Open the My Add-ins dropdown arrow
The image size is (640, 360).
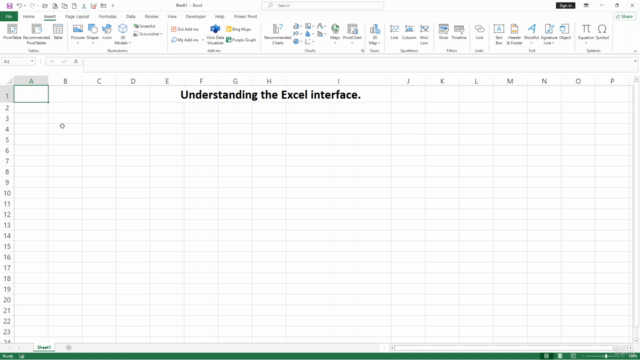(203, 40)
